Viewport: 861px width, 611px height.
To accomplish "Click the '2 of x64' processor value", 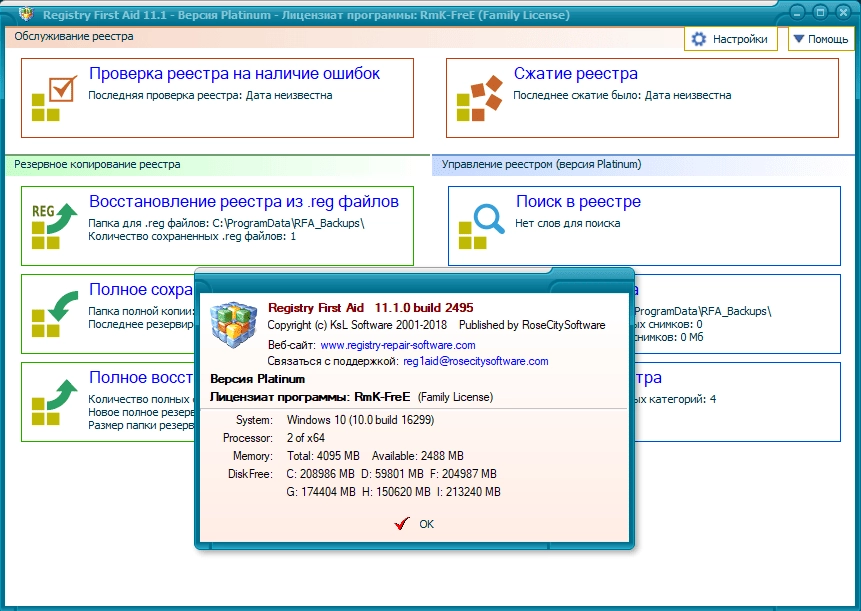I will point(305,438).
